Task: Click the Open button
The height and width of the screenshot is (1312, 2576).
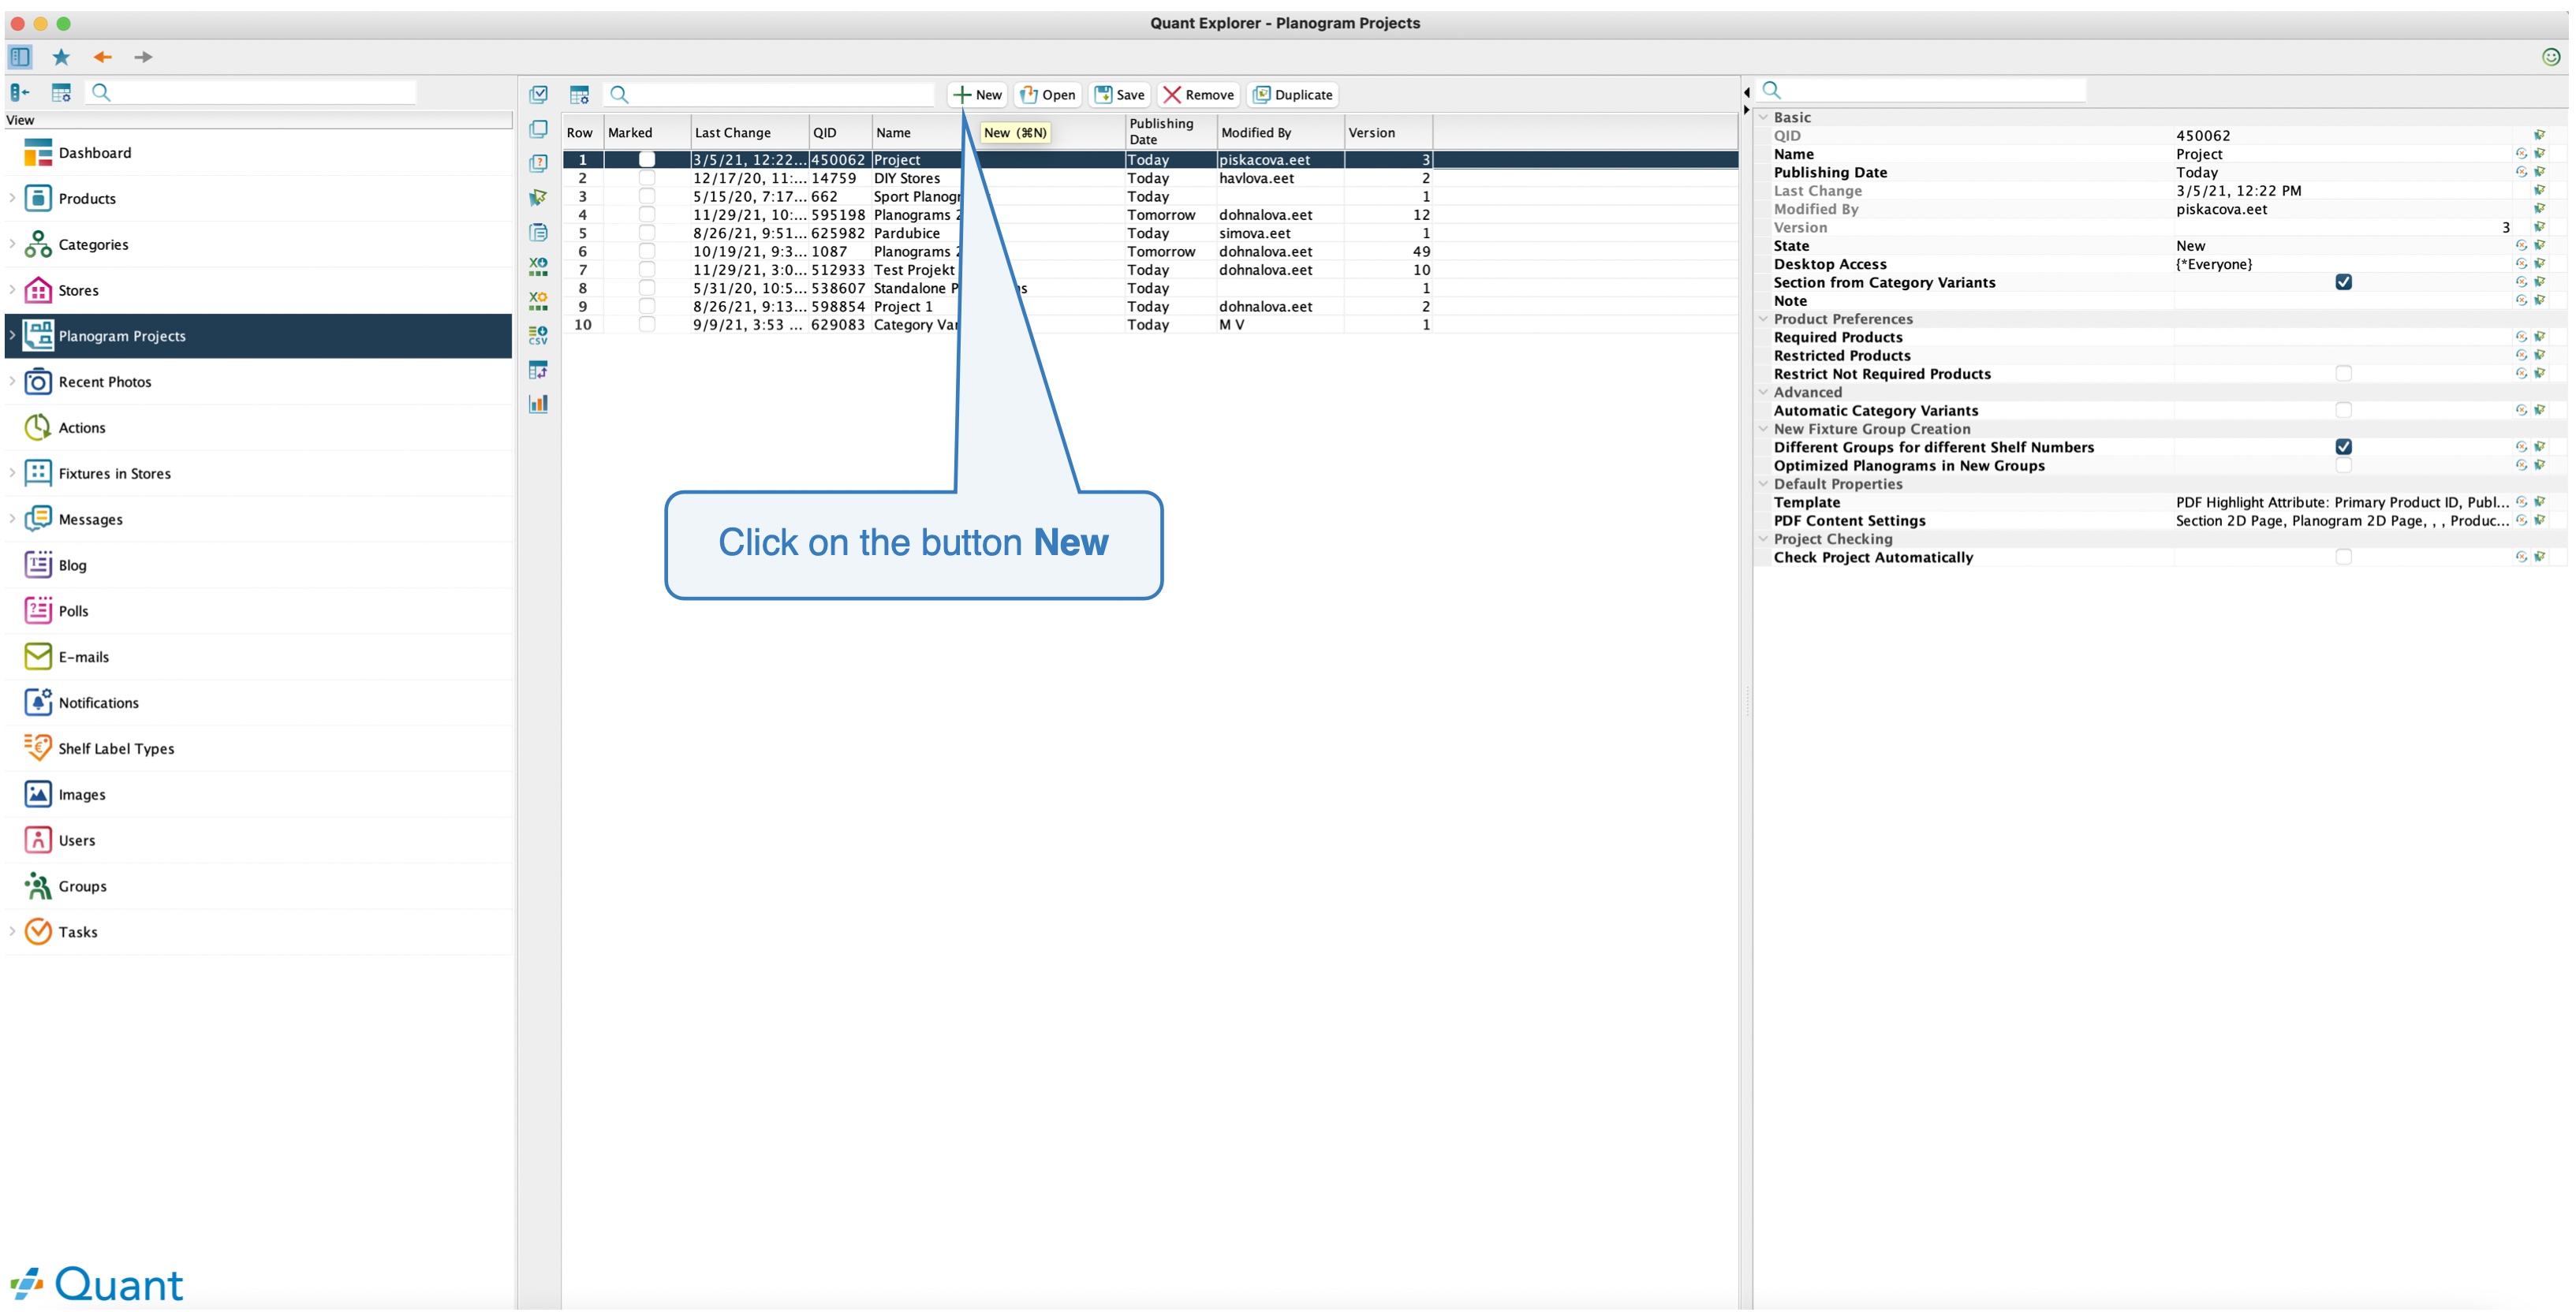Action: (1048, 94)
